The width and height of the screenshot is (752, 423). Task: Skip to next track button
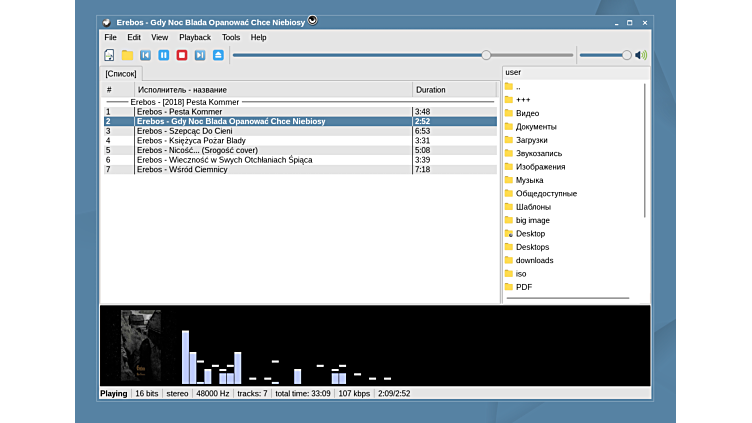[200, 55]
